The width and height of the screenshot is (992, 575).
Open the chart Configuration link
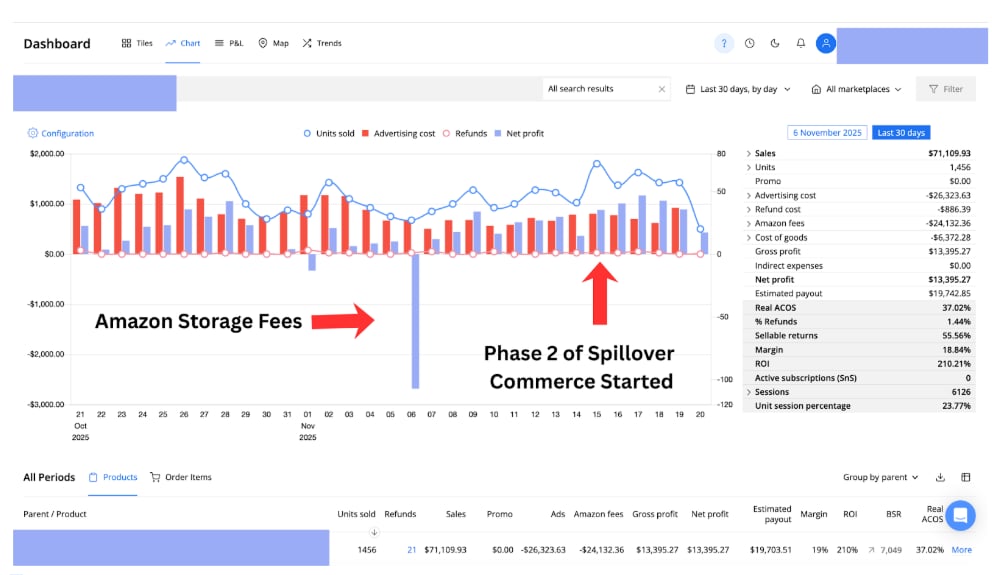pos(61,133)
